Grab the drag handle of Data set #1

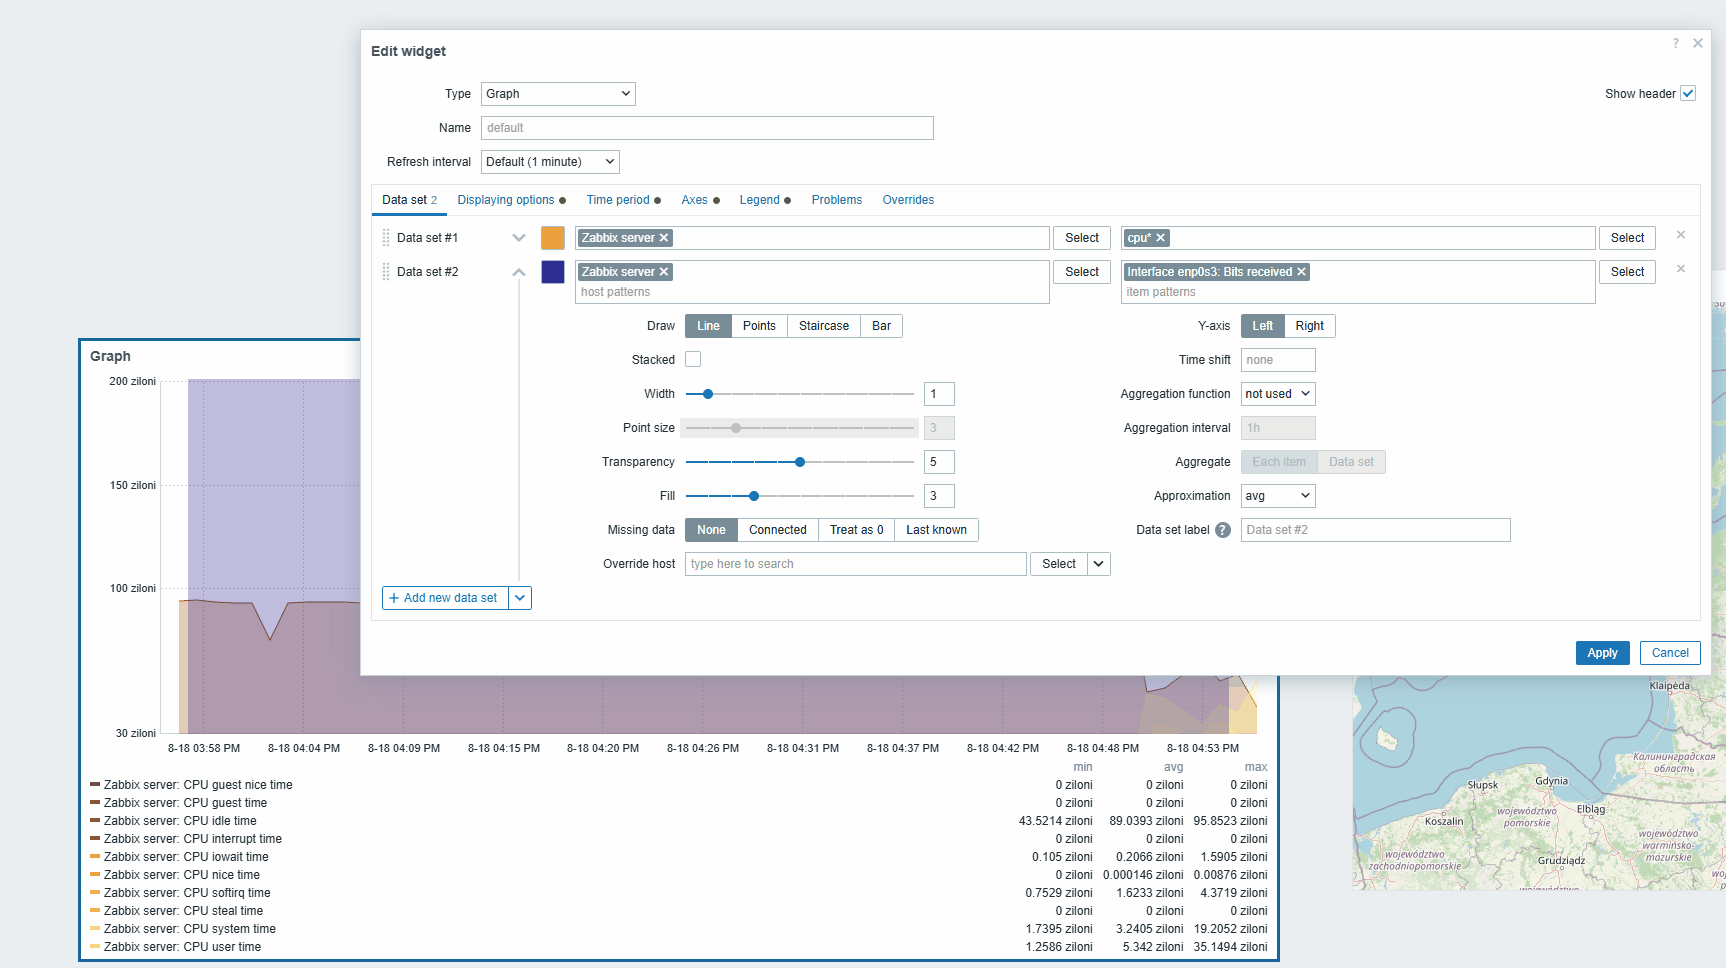(386, 238)
